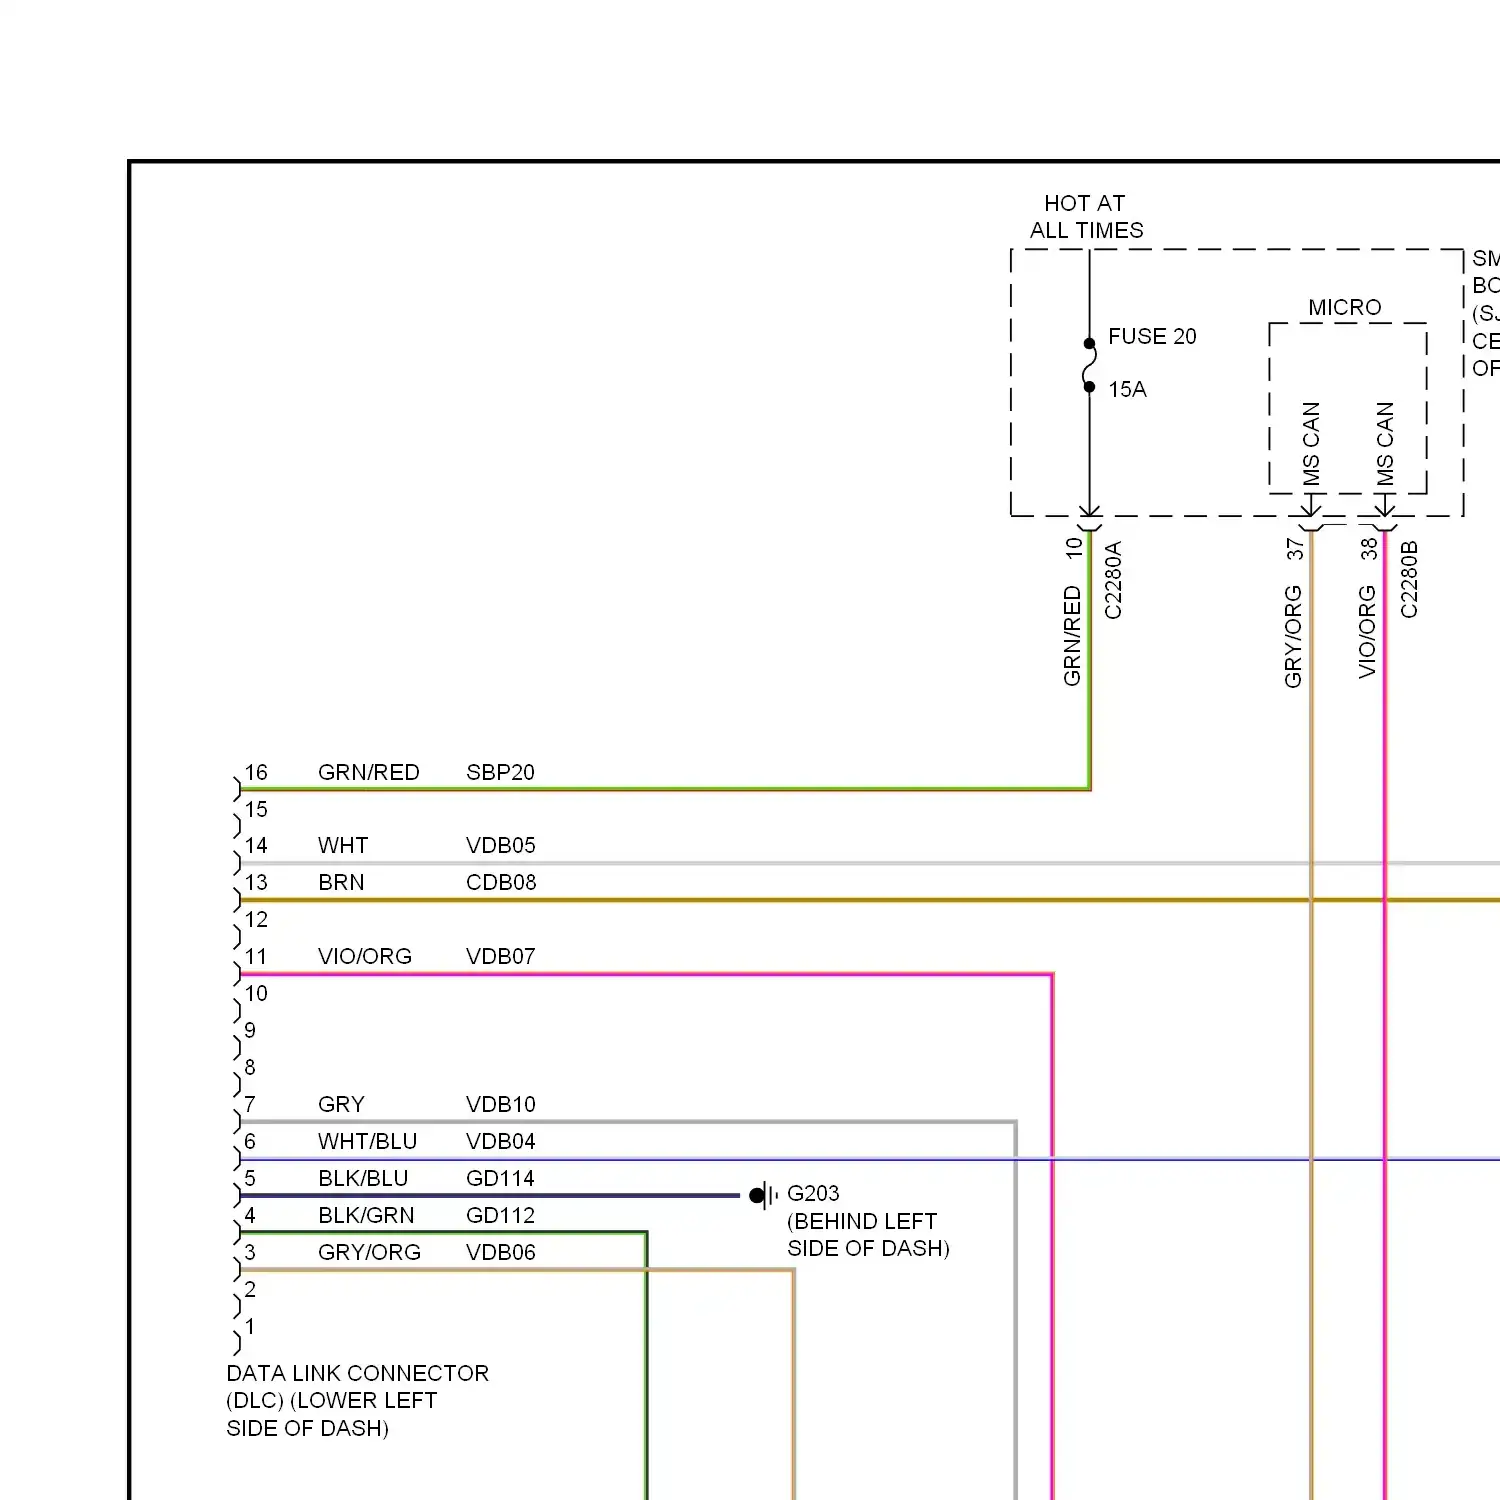Click the FUSE 20 label
1500x1500 pixels.
tap(1152, 336)
